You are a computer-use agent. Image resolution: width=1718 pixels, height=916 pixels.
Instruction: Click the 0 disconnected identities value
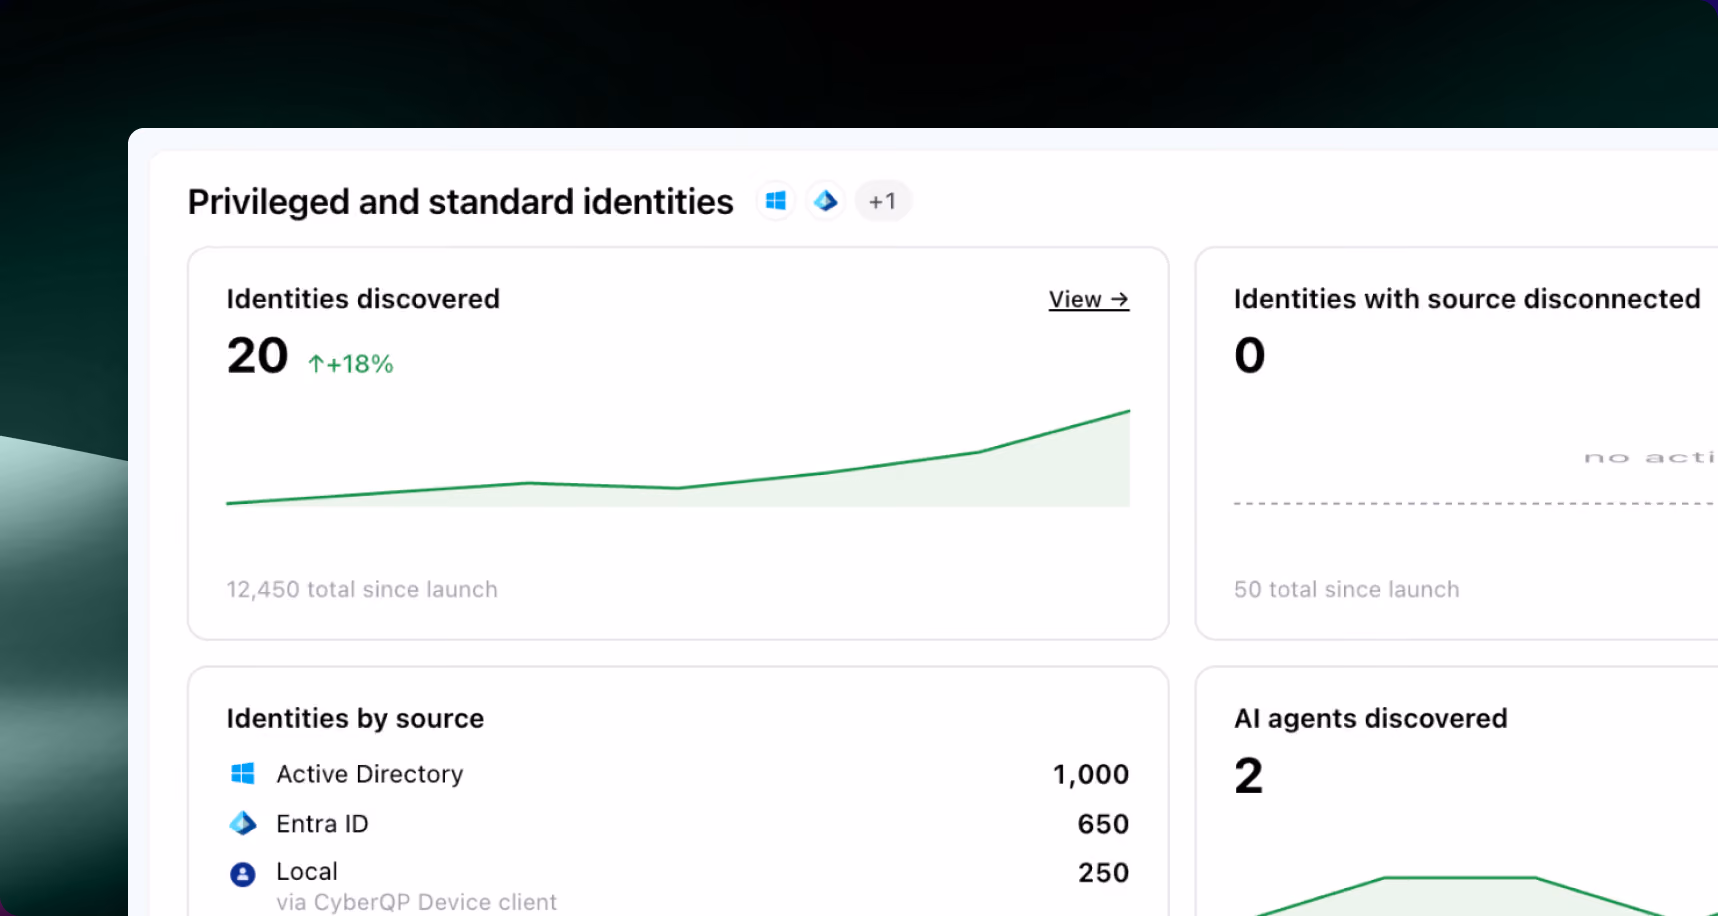pyautogui.click(x=1250, y=356)
